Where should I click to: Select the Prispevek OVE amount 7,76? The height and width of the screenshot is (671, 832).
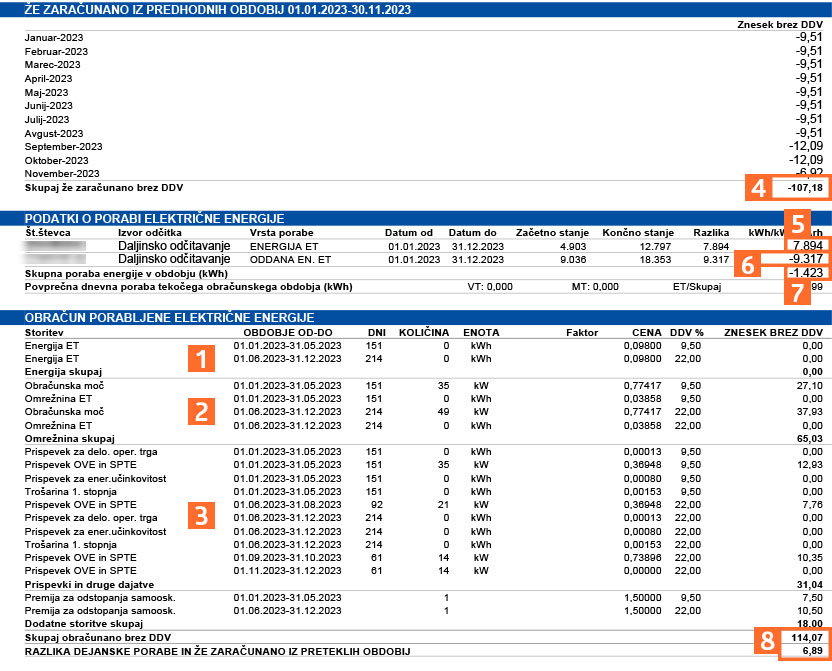(x=813, y=504)
